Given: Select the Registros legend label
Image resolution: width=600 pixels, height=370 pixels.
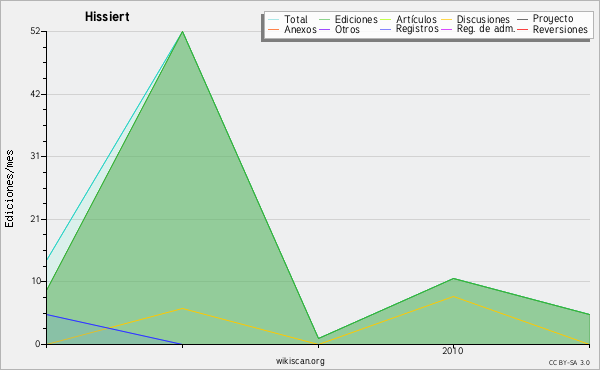Looking at the screenshot, I should (x=417, y=29).
